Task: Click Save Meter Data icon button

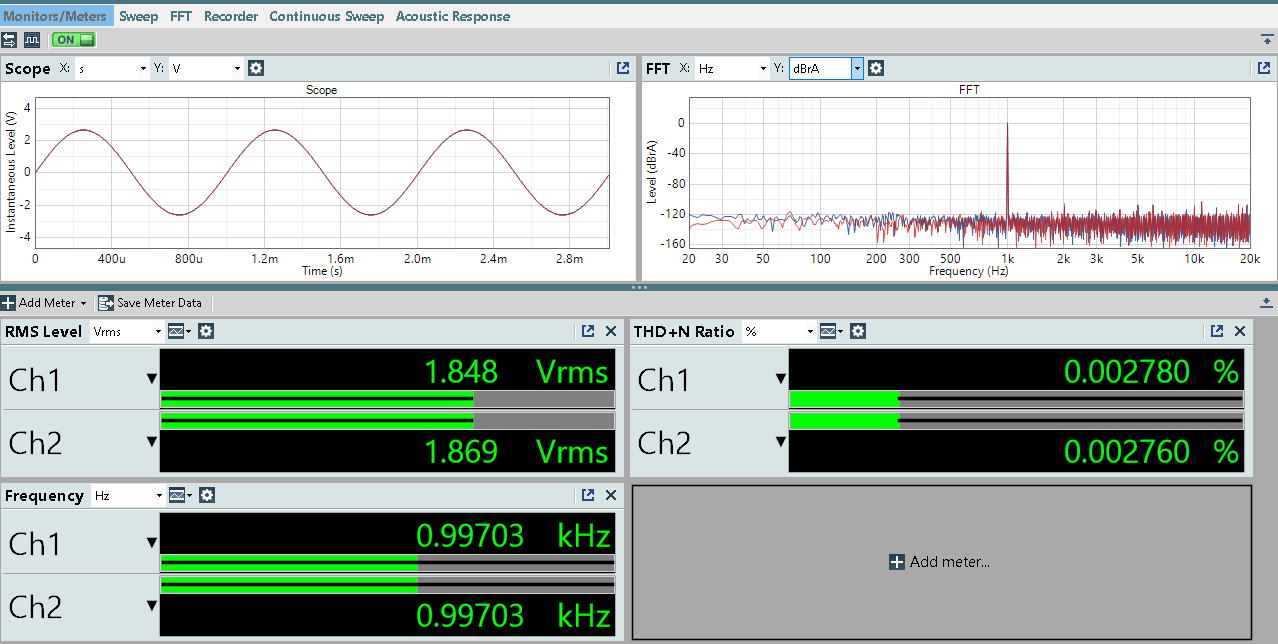Action: click(106, 303)
